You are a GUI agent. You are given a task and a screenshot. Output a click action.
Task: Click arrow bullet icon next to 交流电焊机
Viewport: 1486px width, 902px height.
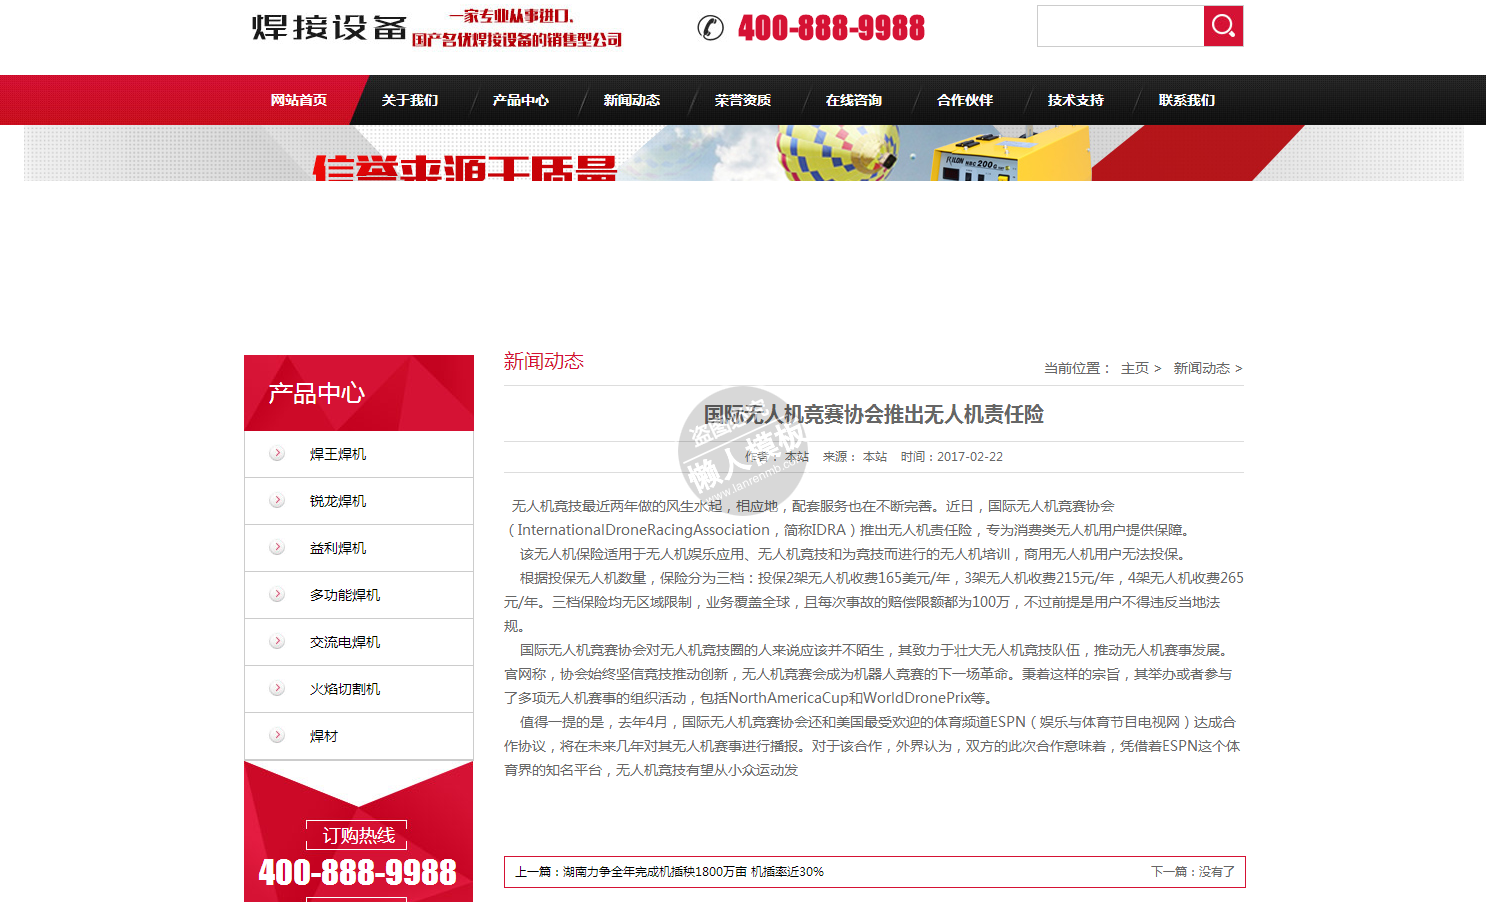[x=277, y=642]
